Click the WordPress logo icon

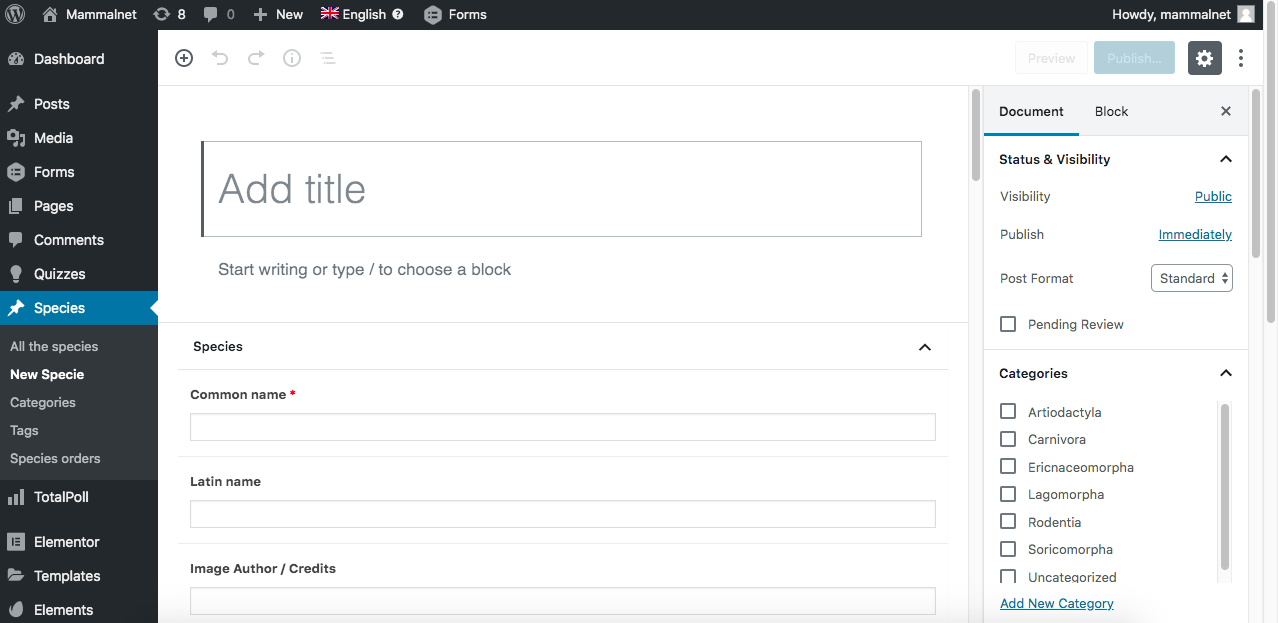[x=15, y=14]
